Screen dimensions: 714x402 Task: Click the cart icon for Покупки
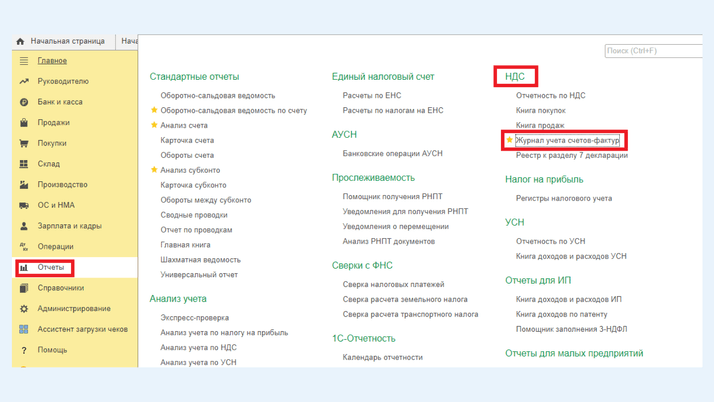click(x=24, y=143)
